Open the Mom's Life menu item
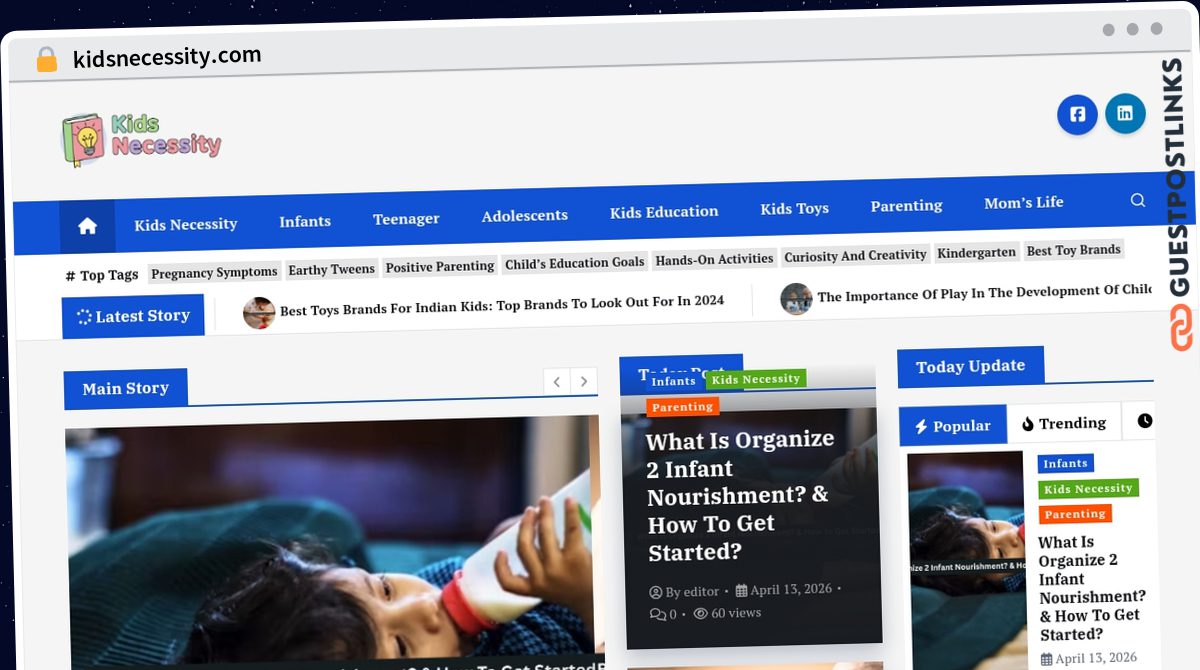Image resolution: width=1200 pixels, height=670 pixels. pyautogui.click(x=1024, y=202)
